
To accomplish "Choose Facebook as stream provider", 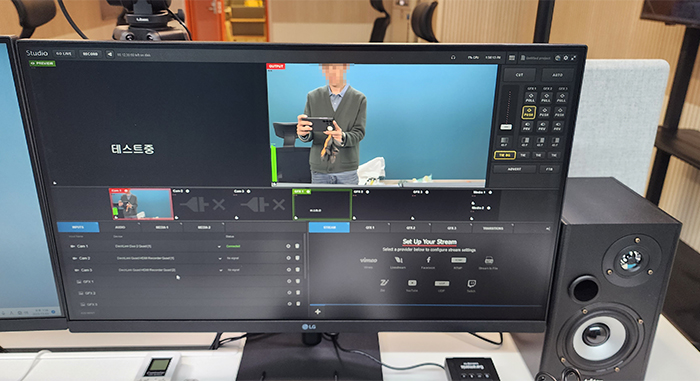I will coord(428,260).
